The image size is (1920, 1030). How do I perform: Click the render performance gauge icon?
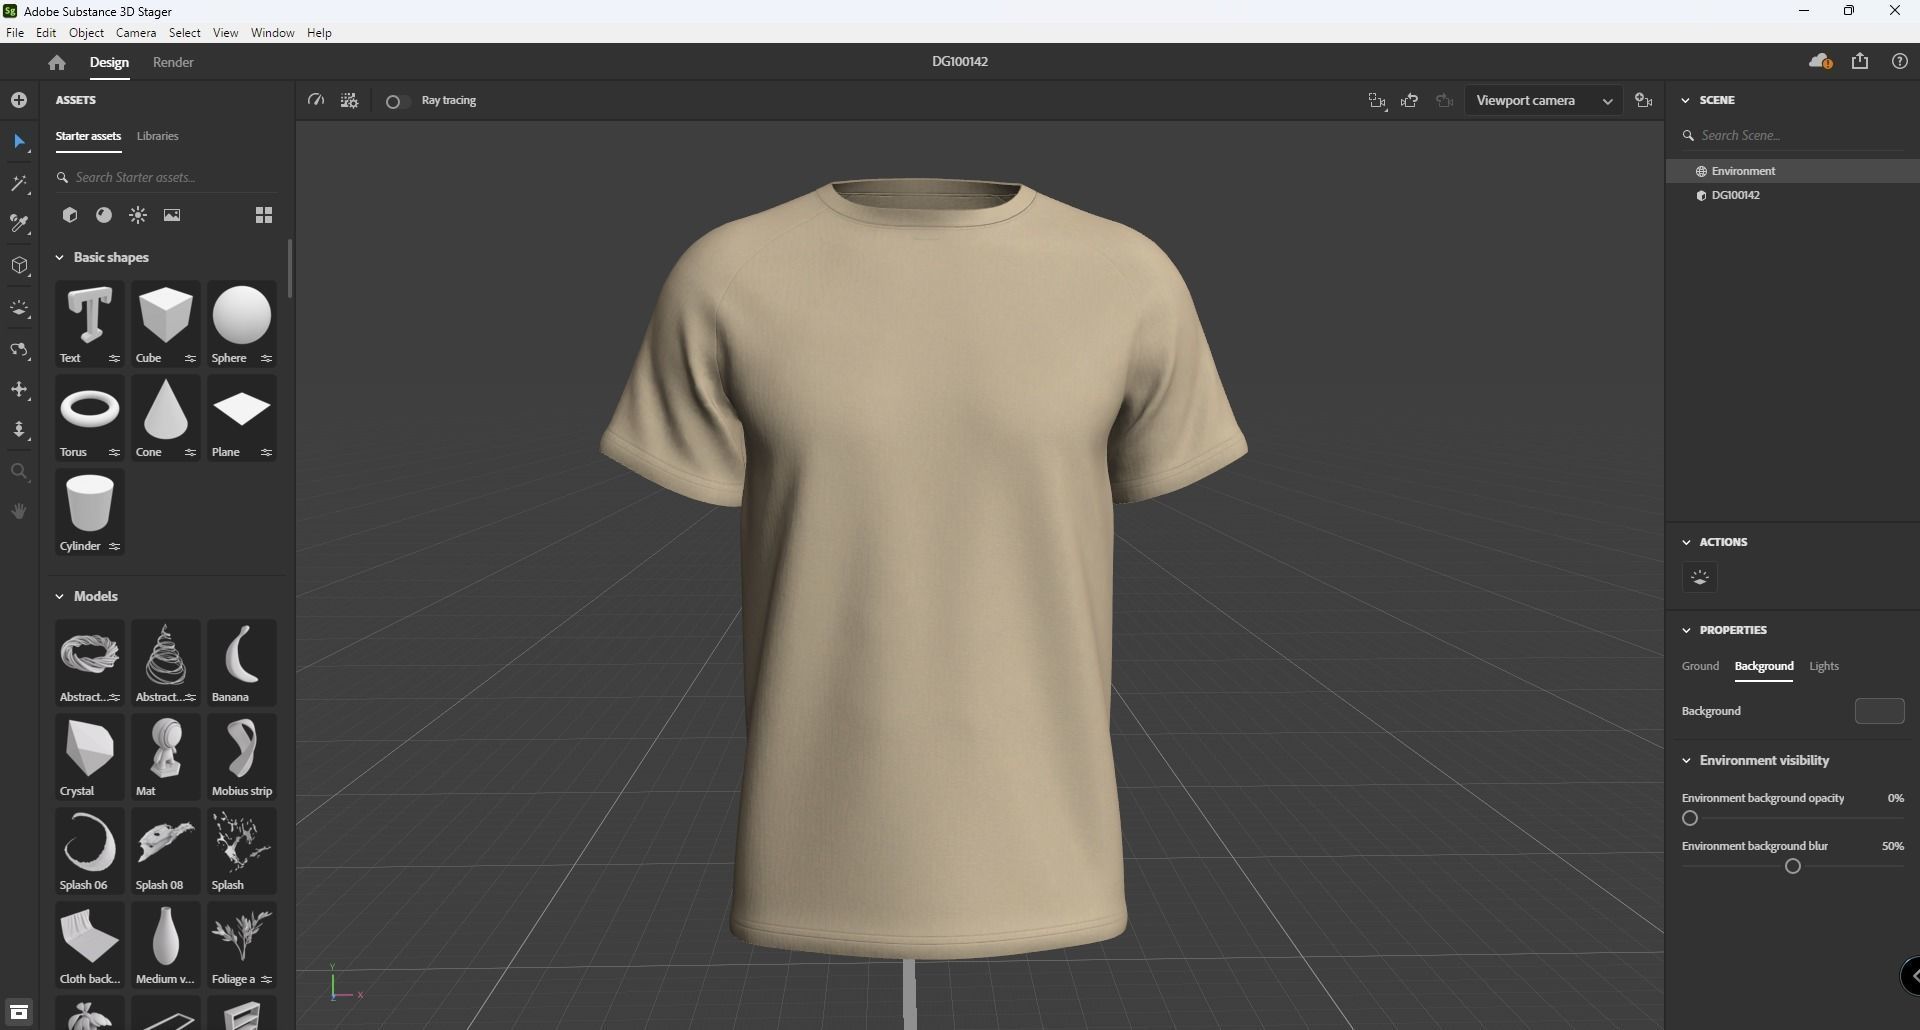(x=316, y=100)
